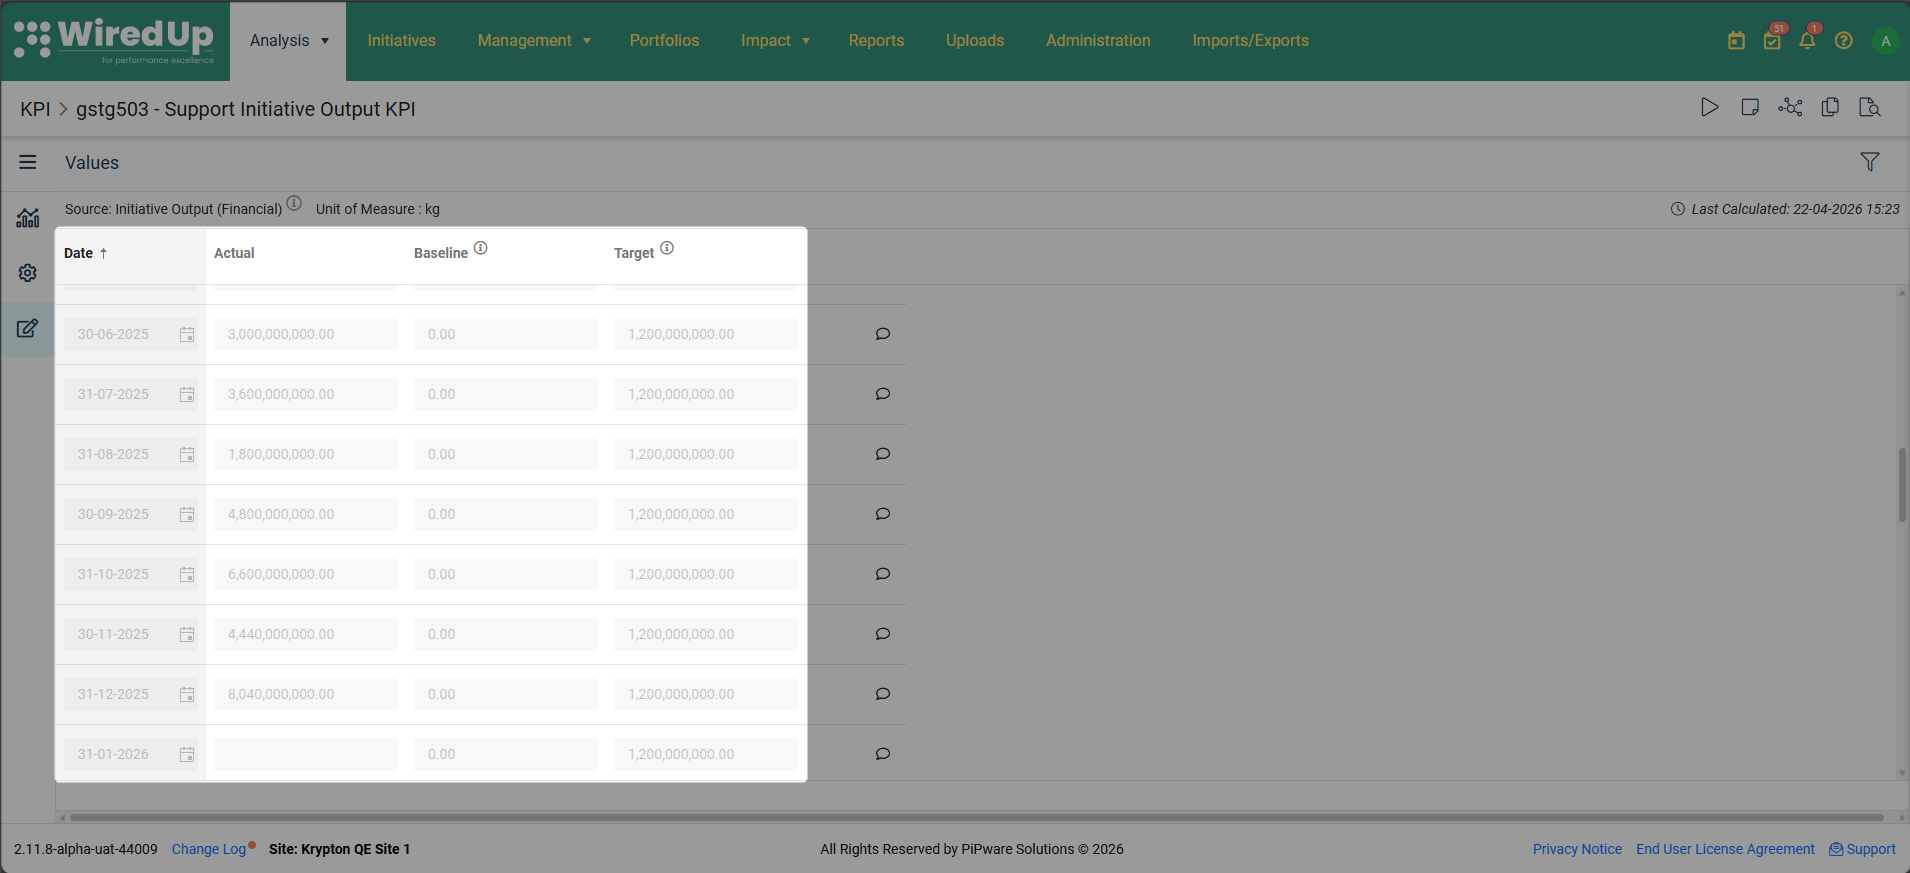The width and height of the screenshot is (1910, 873).
Task: Open the calendar icon in the top bar
Action: tap(1736, 41)
